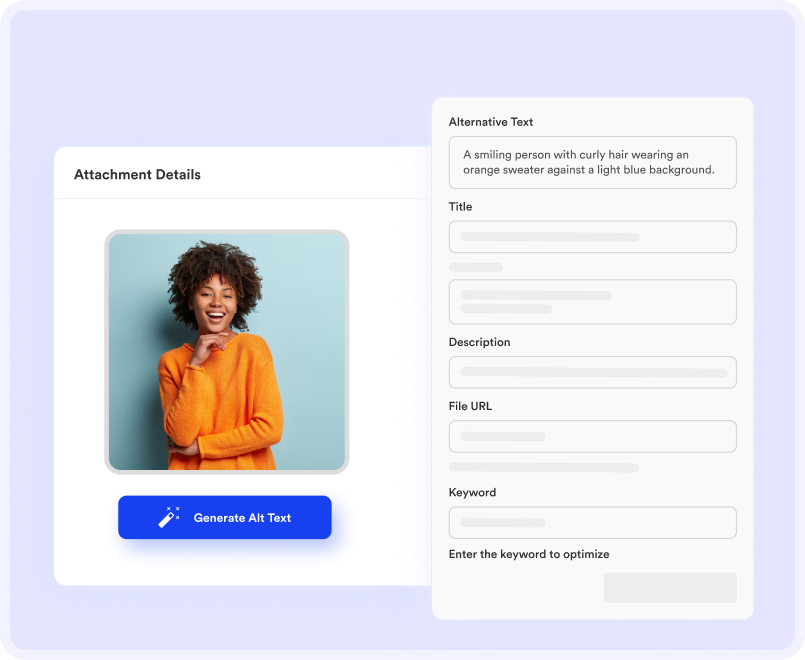Click the right panel's empty top area
Screen dimensions: 805x660
pyautogui.click(x=592, y=106)
